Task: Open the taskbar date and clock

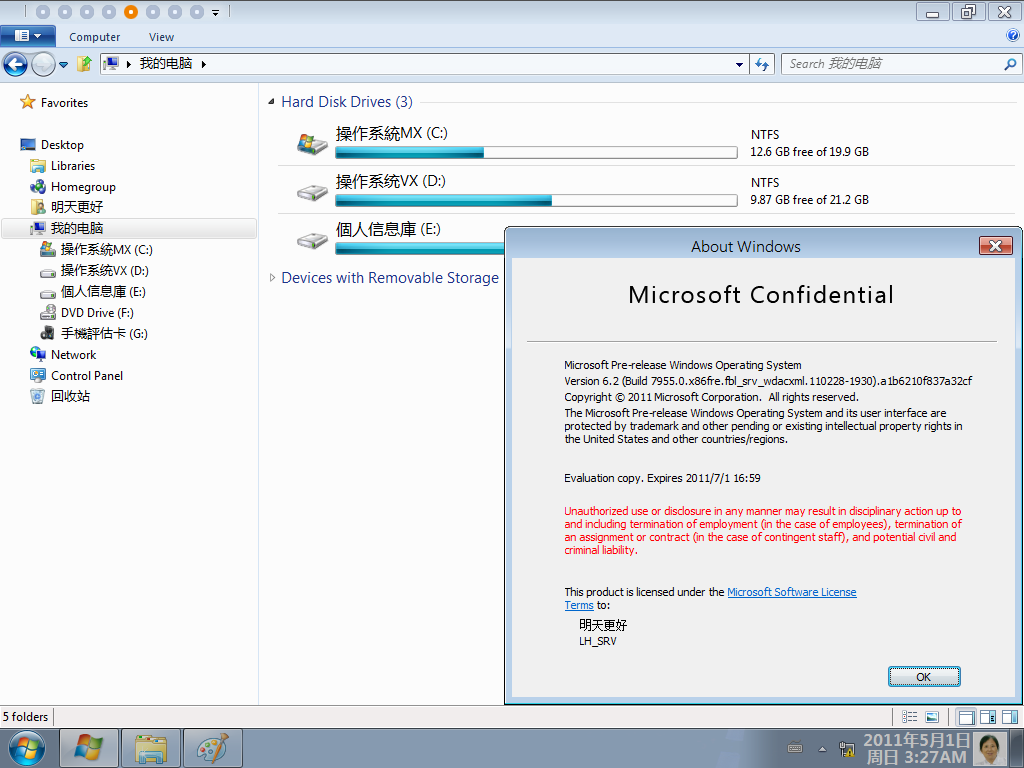Action: tap(916, 748)
